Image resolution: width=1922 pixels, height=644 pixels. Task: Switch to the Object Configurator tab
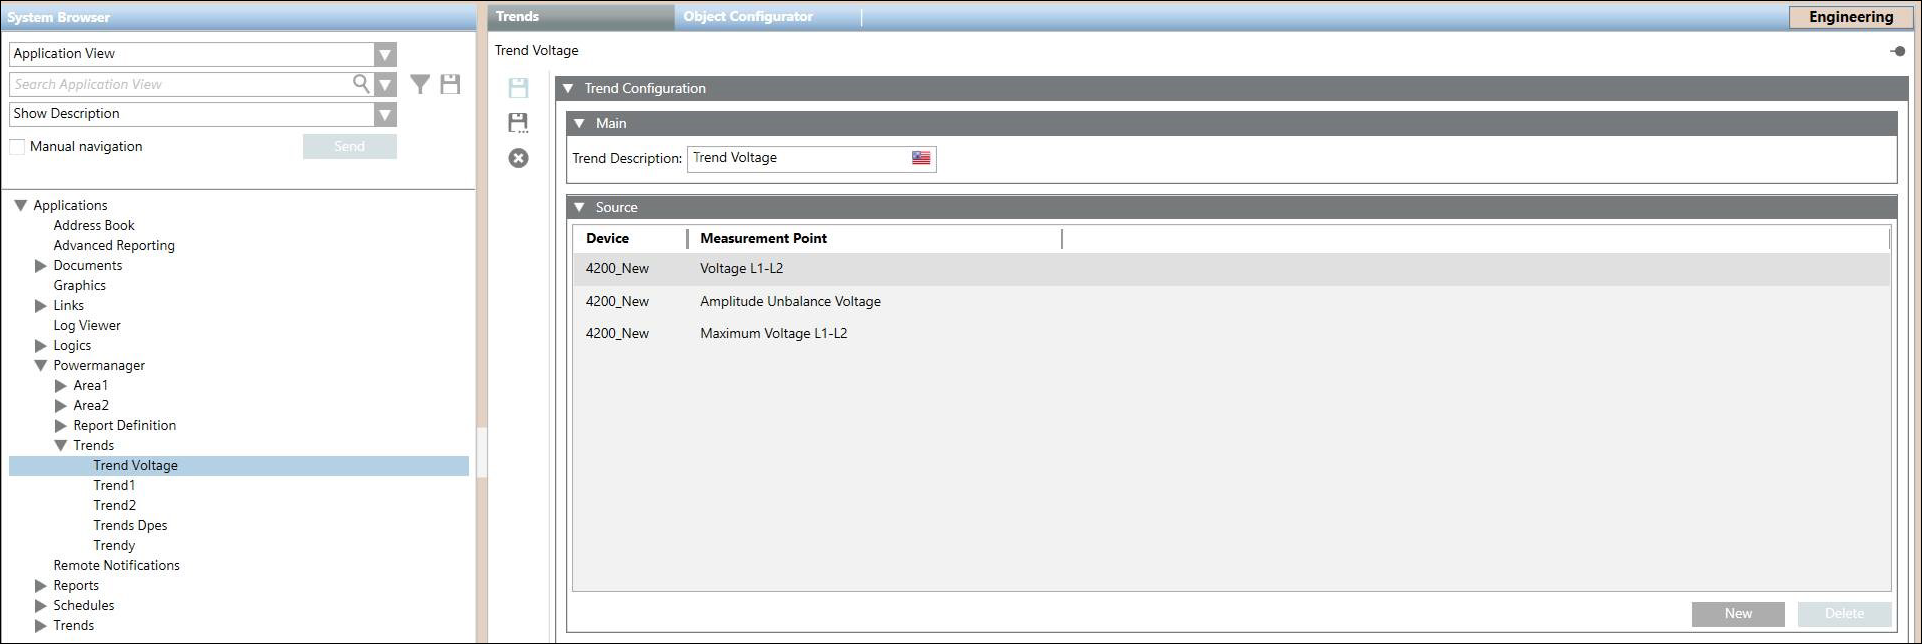tap(748, 17)
